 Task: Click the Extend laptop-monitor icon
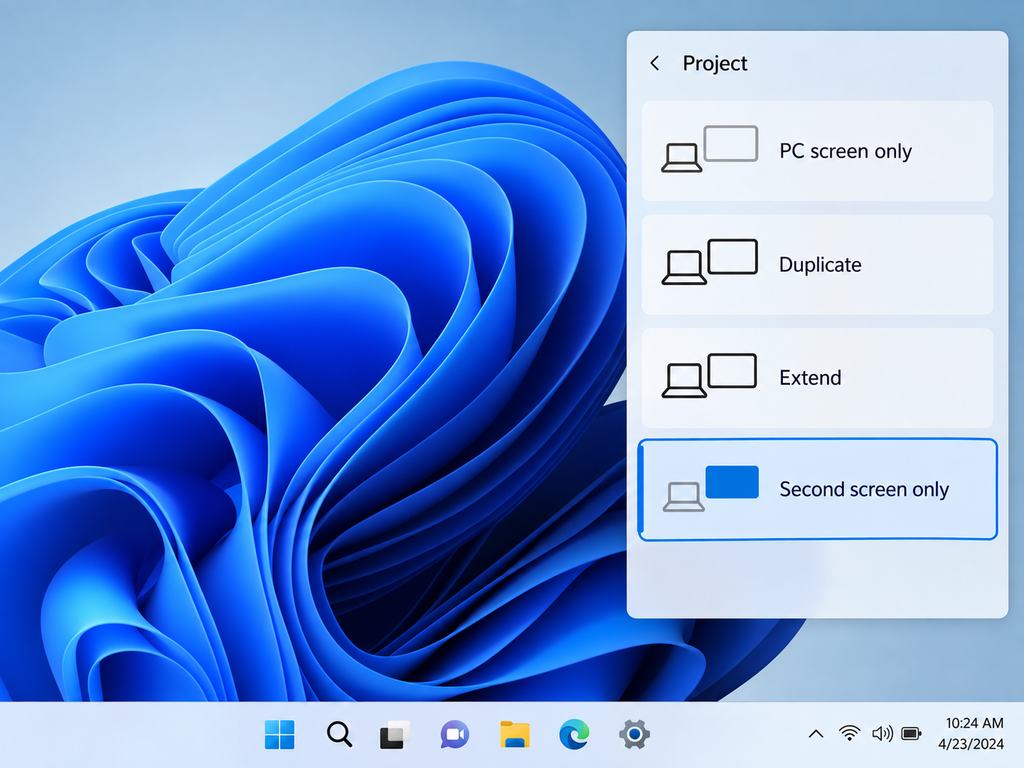pos(709,376)
